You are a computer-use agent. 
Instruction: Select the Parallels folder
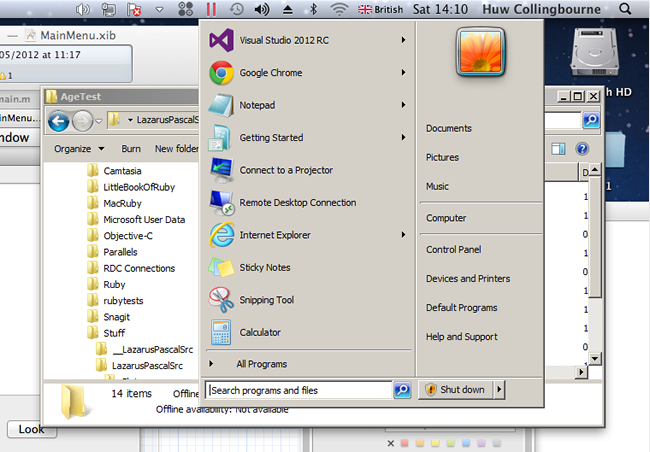[112, 252]
